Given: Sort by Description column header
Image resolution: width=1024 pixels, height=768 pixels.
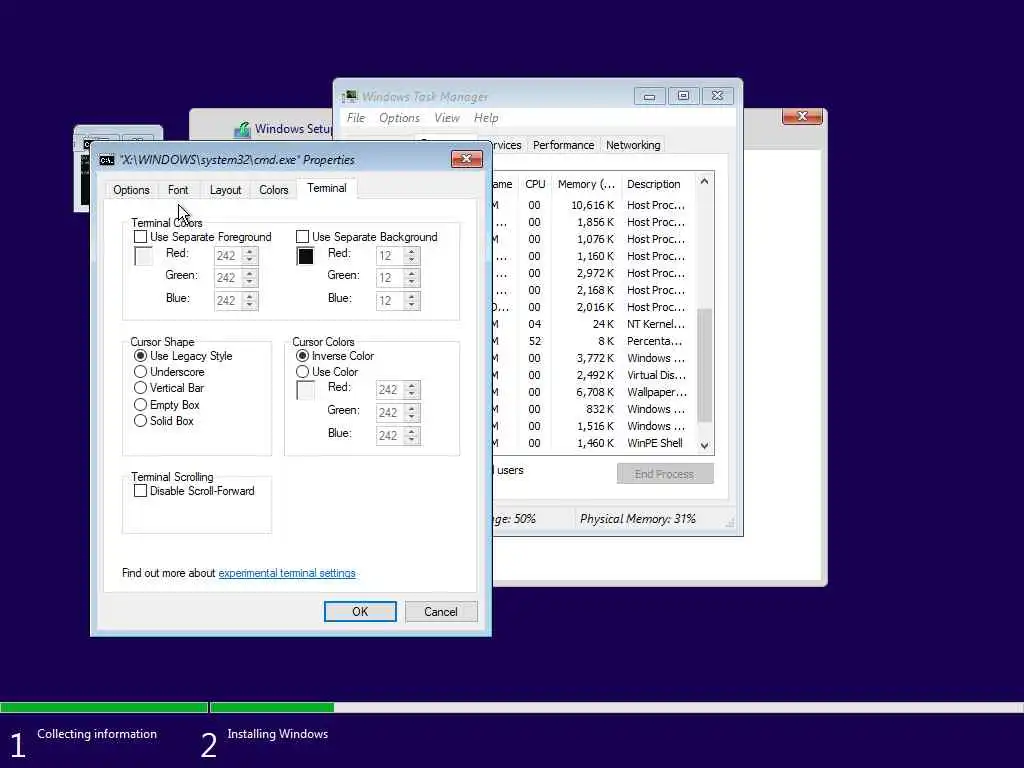Looking at the screenshot, I should (x=658, y=184).
